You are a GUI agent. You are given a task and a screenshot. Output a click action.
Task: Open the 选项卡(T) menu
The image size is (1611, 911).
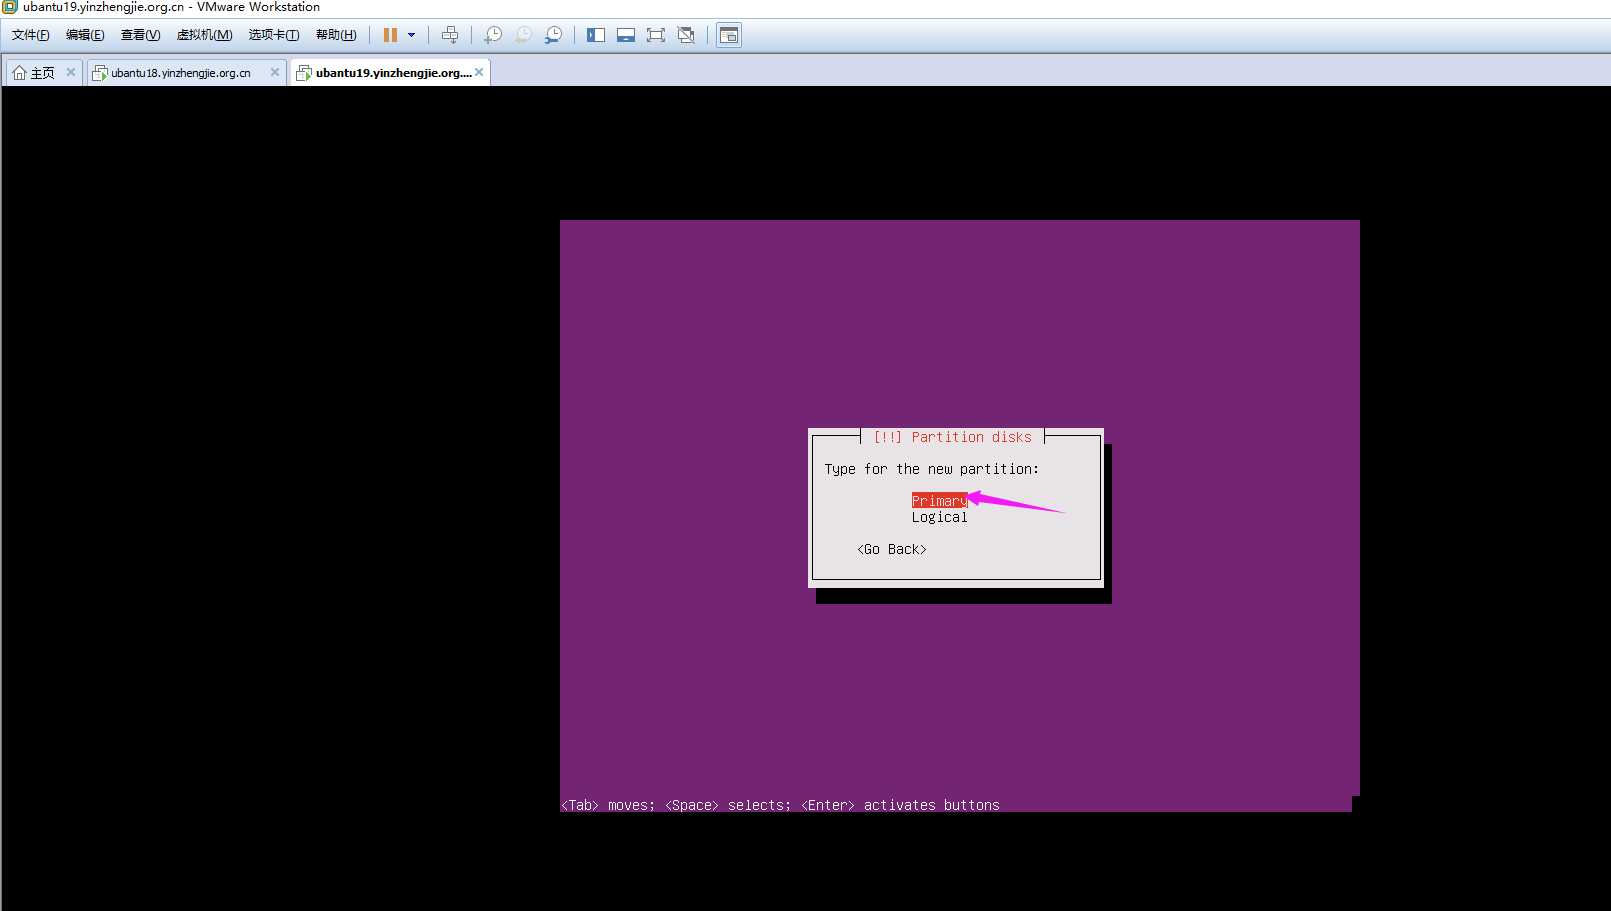point(274,35)
